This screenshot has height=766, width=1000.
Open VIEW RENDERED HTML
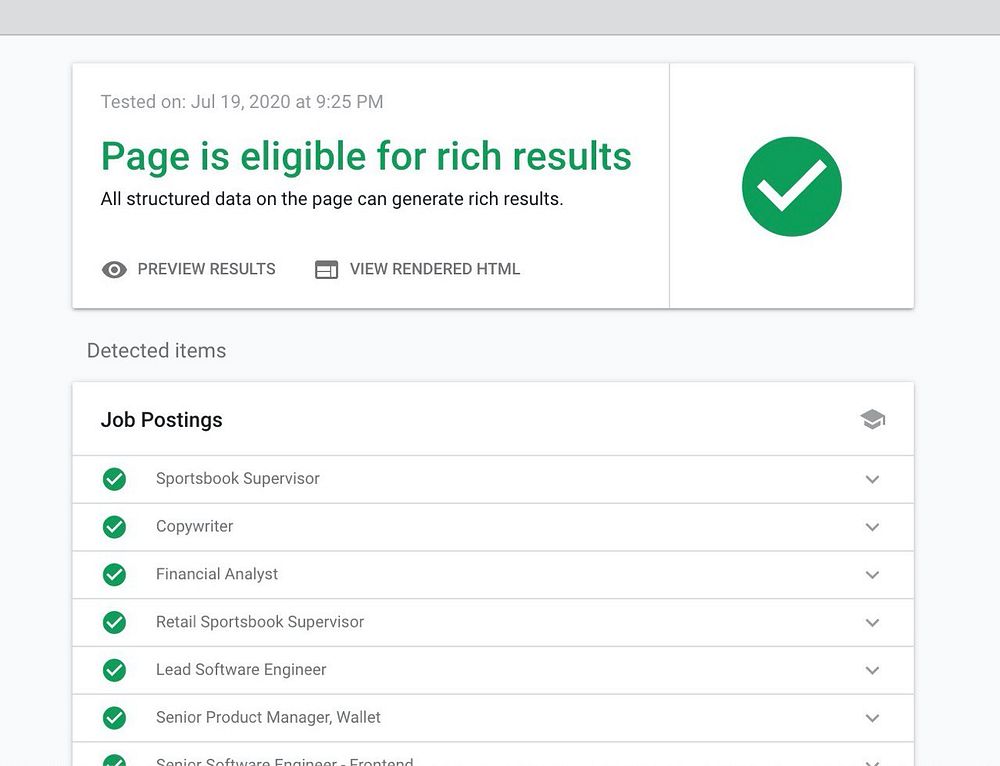[x=434, y=269]
